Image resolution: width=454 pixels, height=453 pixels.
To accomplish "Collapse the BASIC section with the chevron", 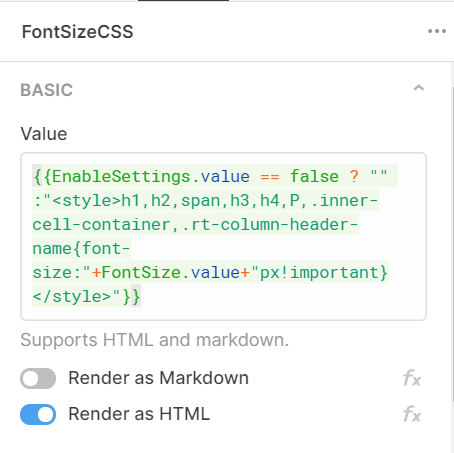I will [x=419, y=88].
